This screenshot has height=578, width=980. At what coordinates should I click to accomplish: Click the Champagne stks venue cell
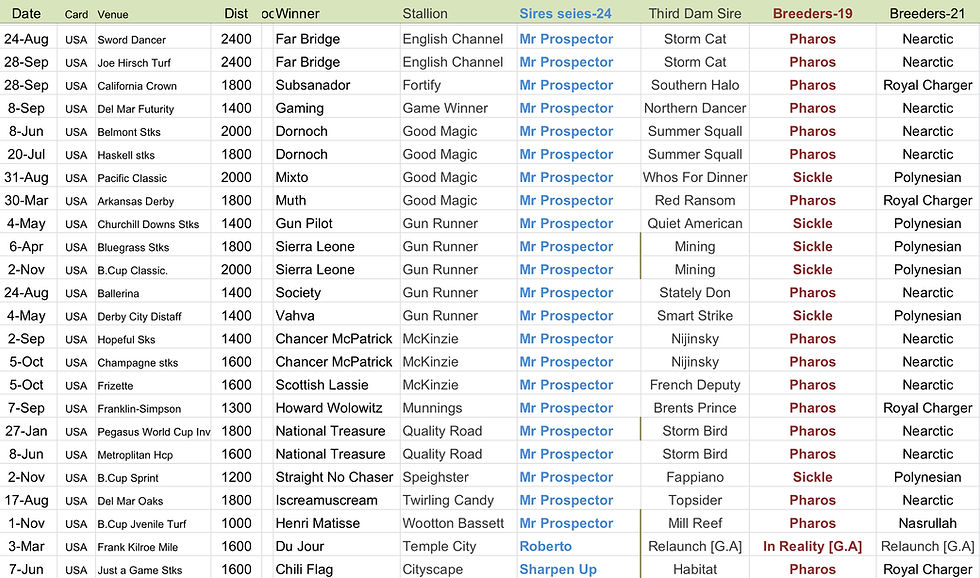pyautogui.click(x=138, y=363)
